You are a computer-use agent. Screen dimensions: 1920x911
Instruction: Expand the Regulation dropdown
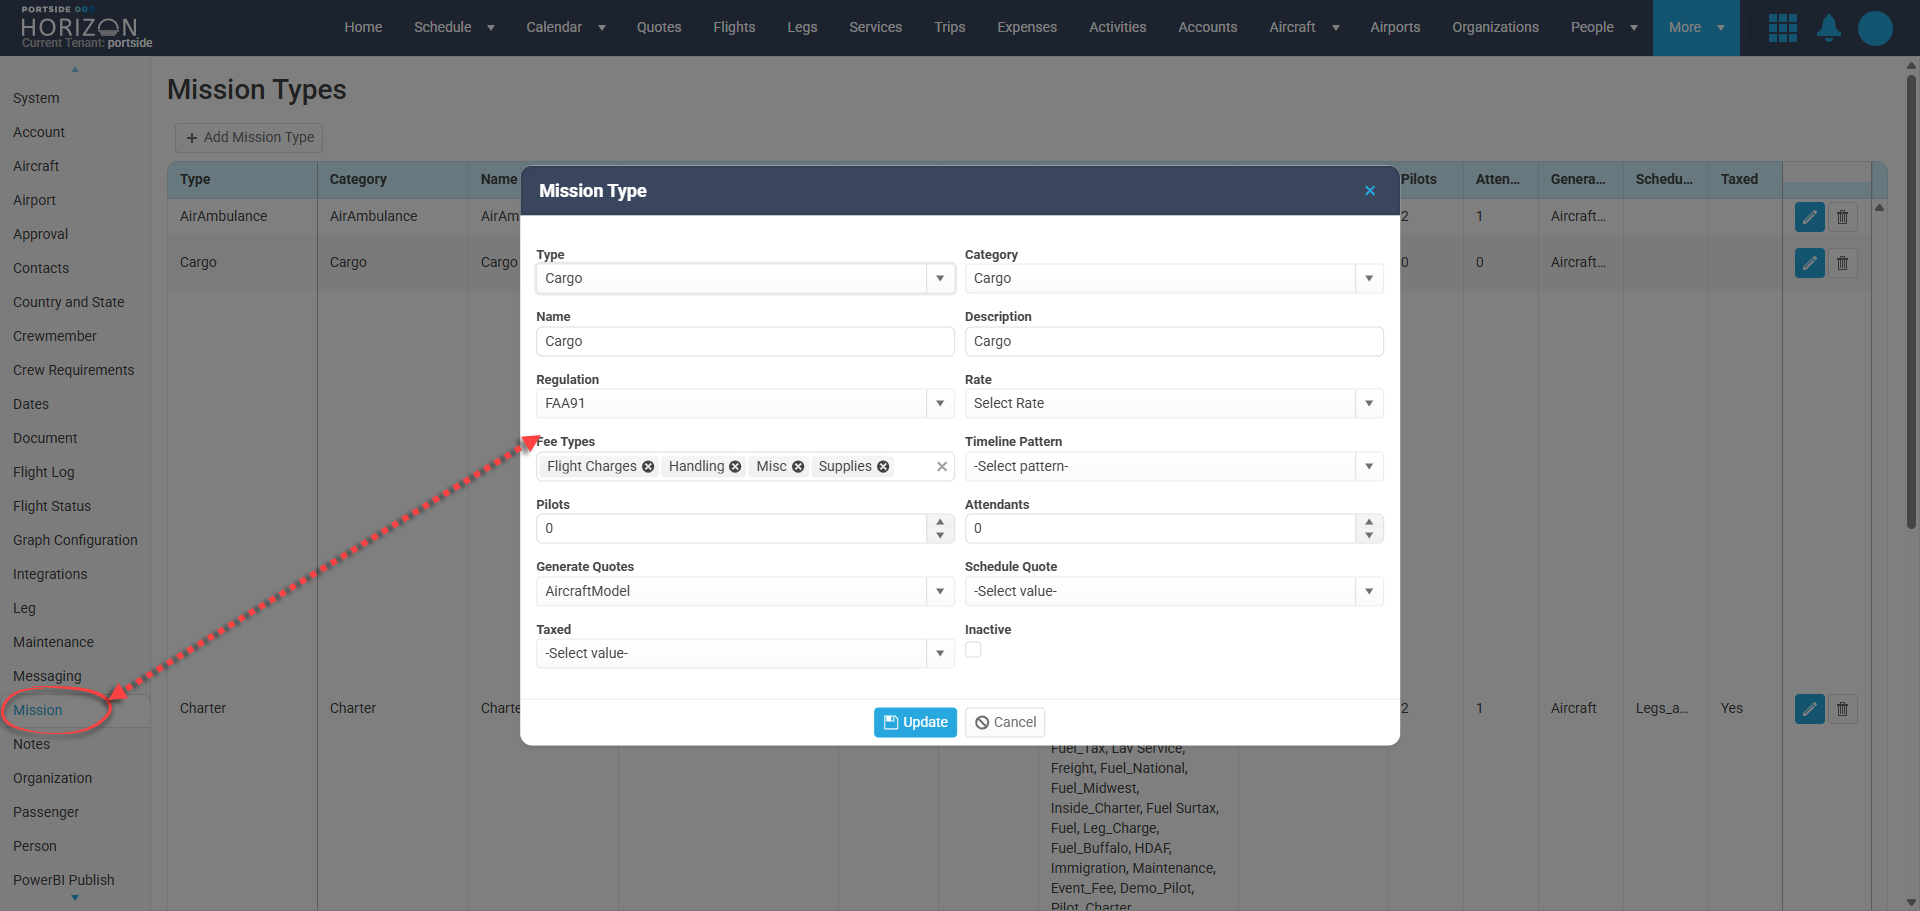pyautogui.click(x=940, y=404)
